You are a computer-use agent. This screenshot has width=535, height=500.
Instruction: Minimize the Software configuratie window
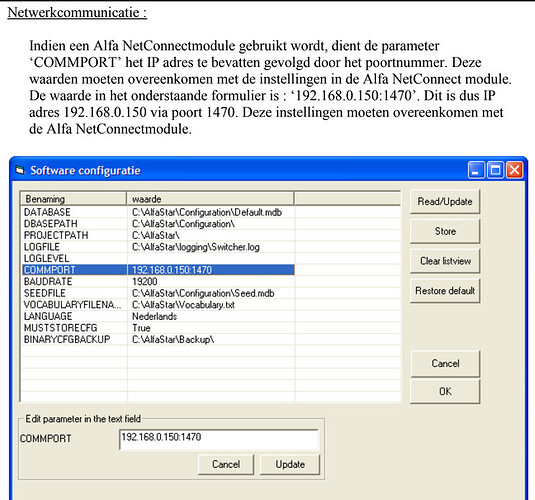pyautogui.click(x=475, y=170)
